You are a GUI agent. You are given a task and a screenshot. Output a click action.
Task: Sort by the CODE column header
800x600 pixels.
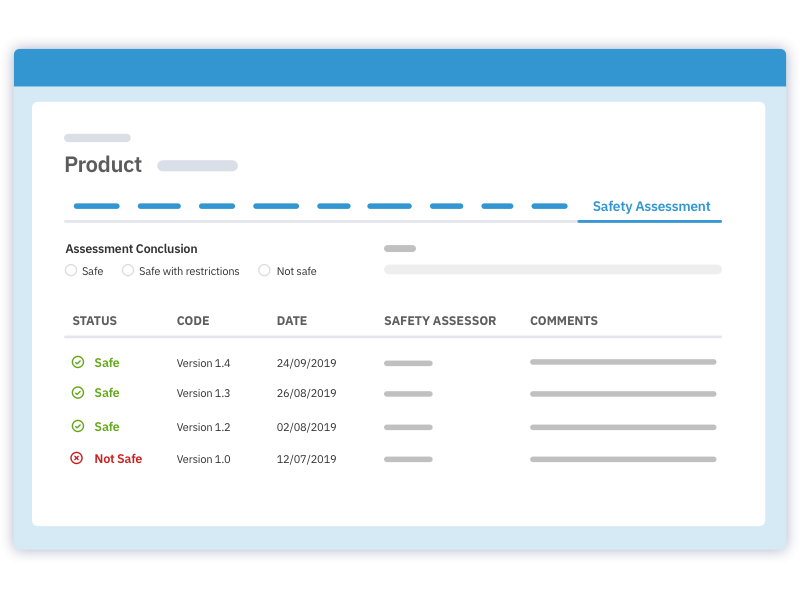pyautogui.click(x=193, y=321)
